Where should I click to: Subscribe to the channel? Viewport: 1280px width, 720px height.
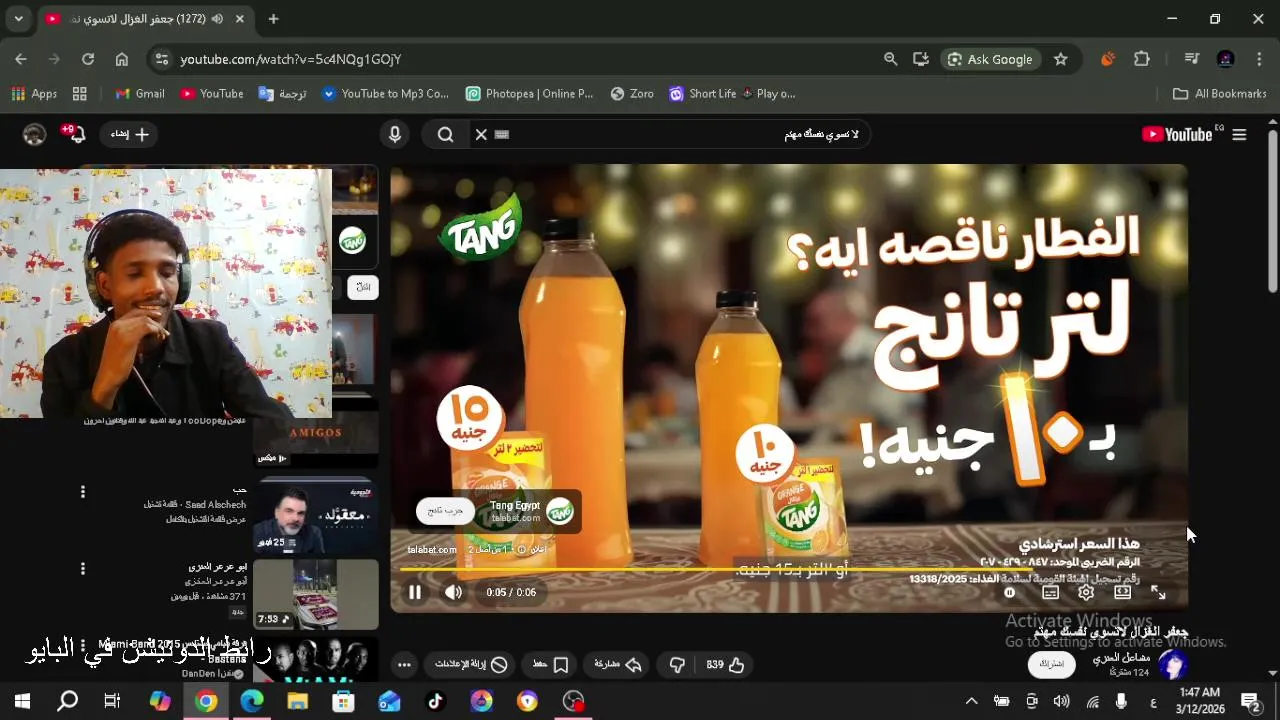pos(1051,663)
